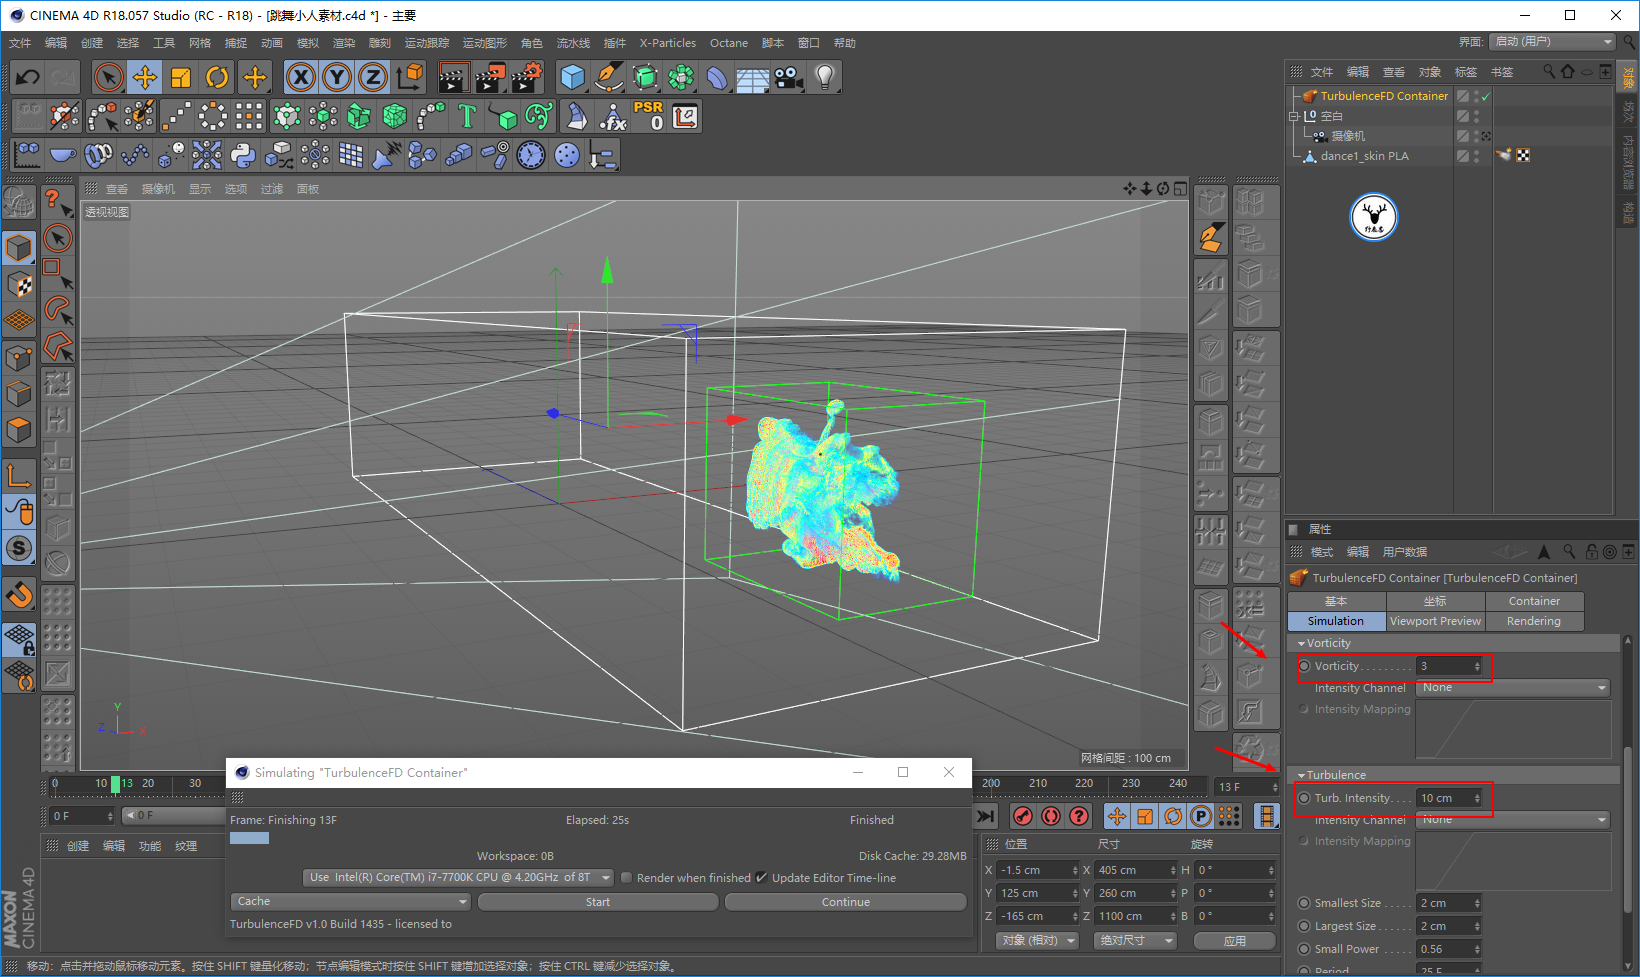1640x977 pixels.
Task: Click the PSR reset icon
Action: [x=648, y=116]
